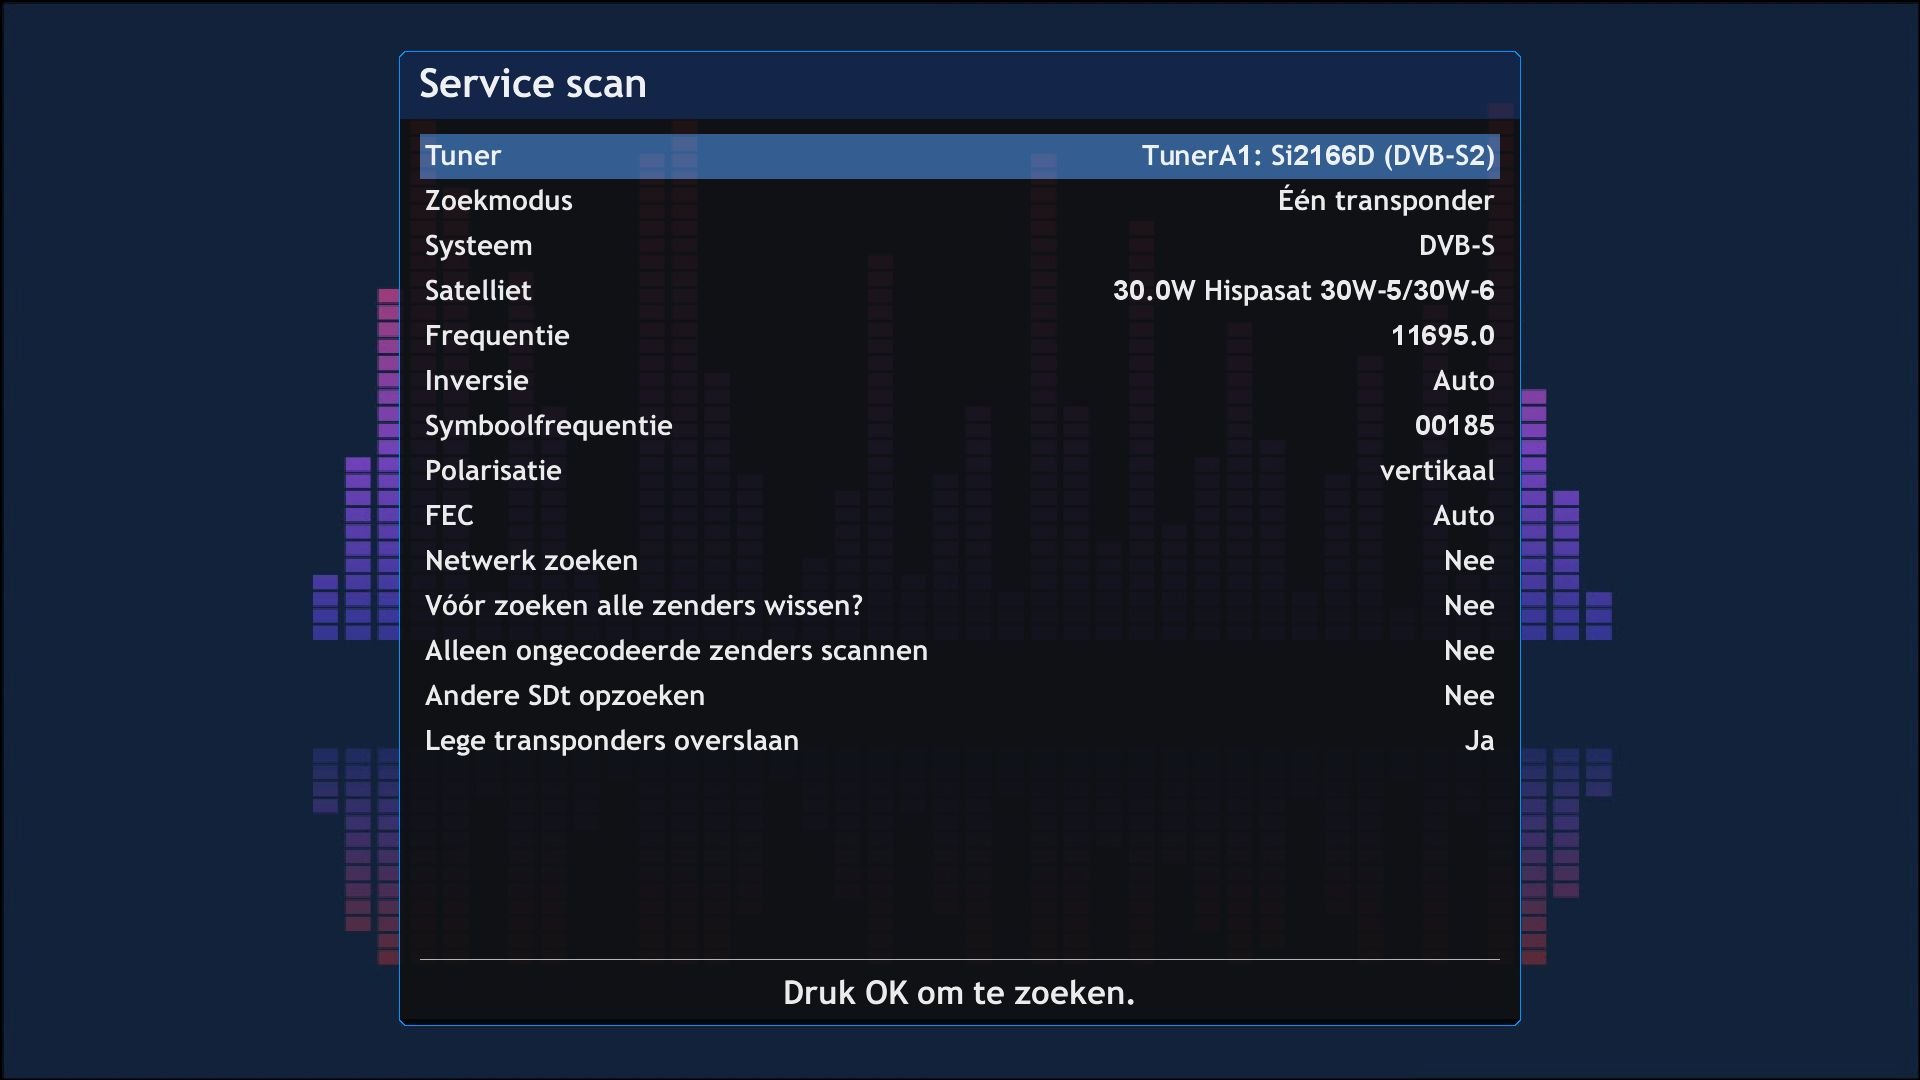Toggle Vóór zoeken alle zenders wissen?
Screen dimensions: 1920x1080
(958, 605)
